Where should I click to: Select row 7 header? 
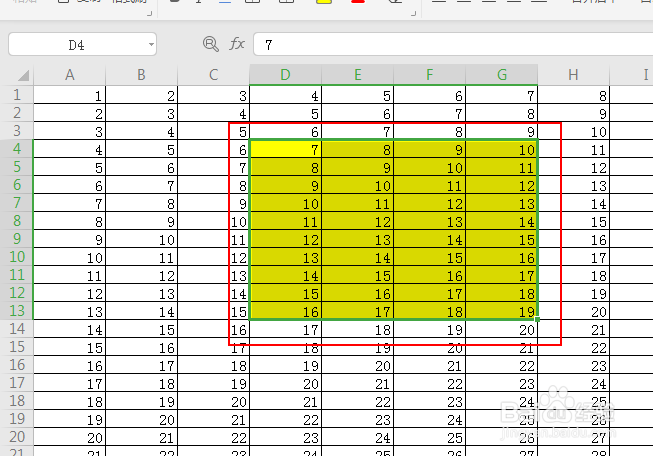17,203
